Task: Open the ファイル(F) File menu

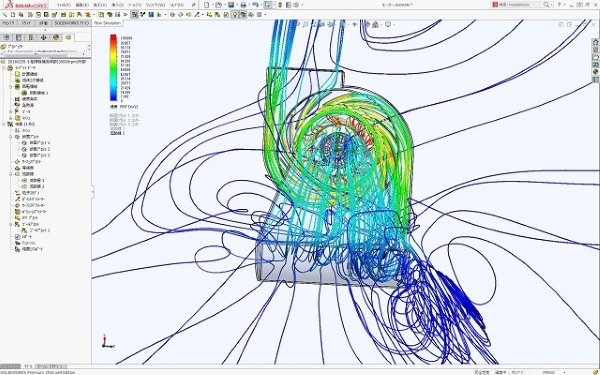Action: pos(64,5)
